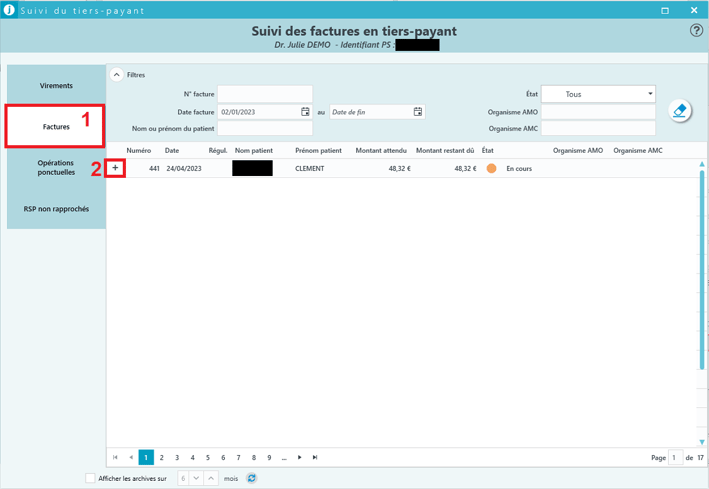Expand invoice 441 row details
709x489 pixels.
[115, 168]
